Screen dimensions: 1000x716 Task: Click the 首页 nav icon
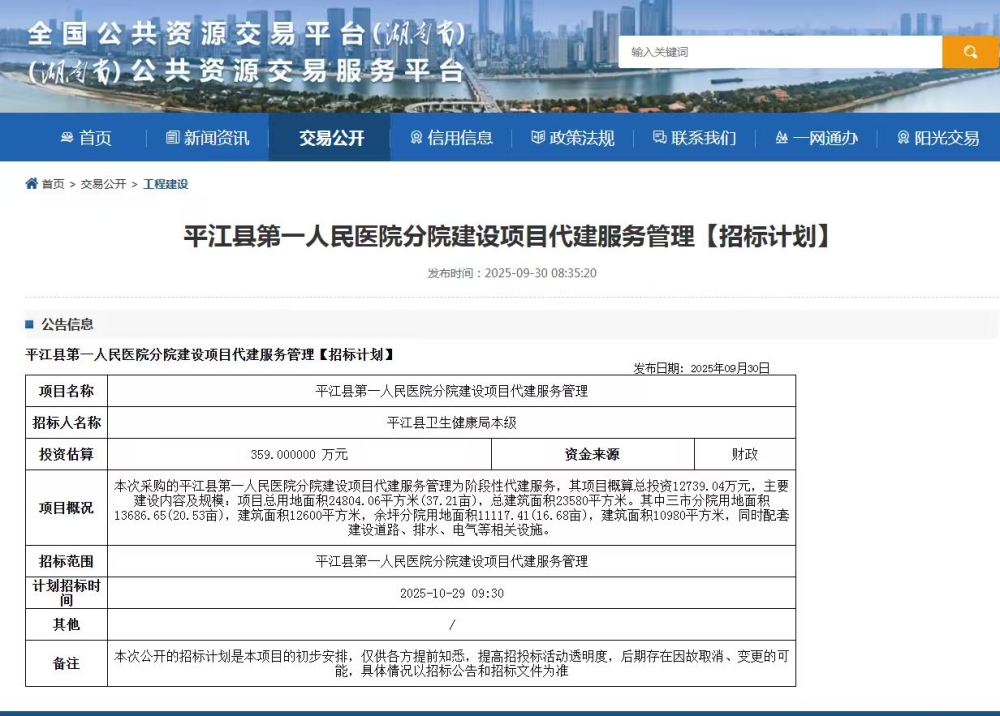pos(67,138)
